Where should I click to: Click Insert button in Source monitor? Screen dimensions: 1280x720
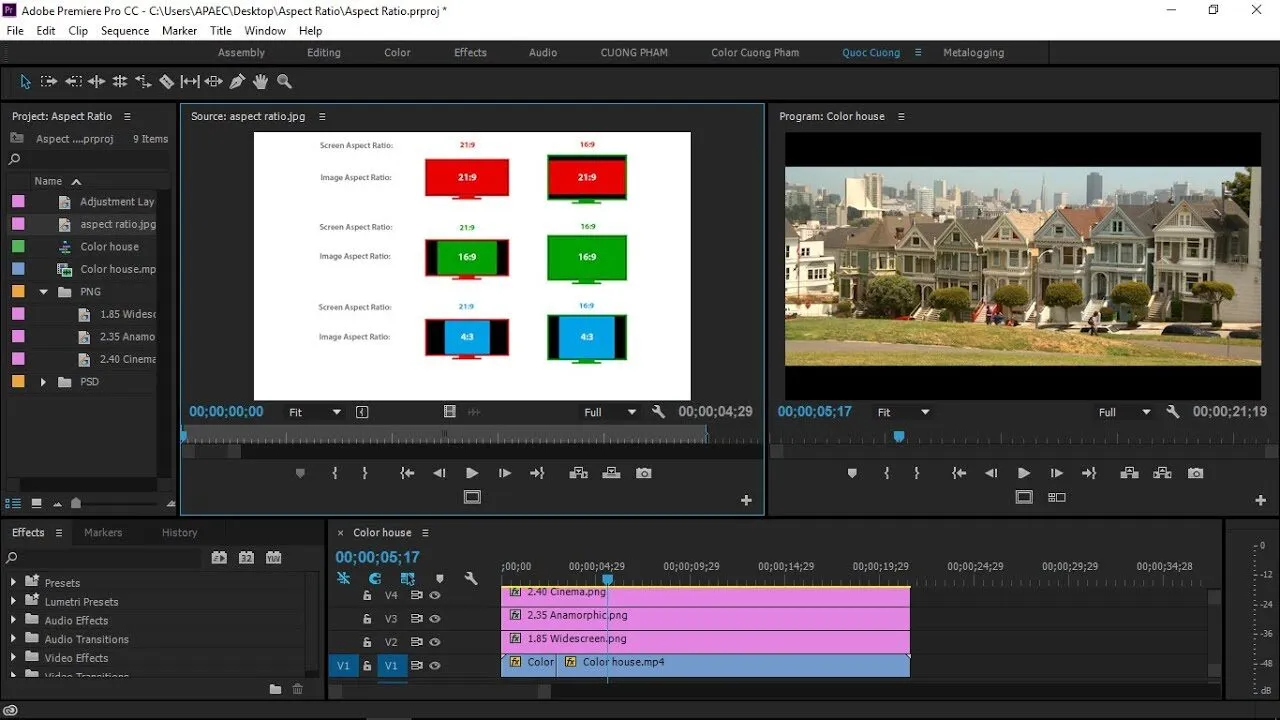578,473
